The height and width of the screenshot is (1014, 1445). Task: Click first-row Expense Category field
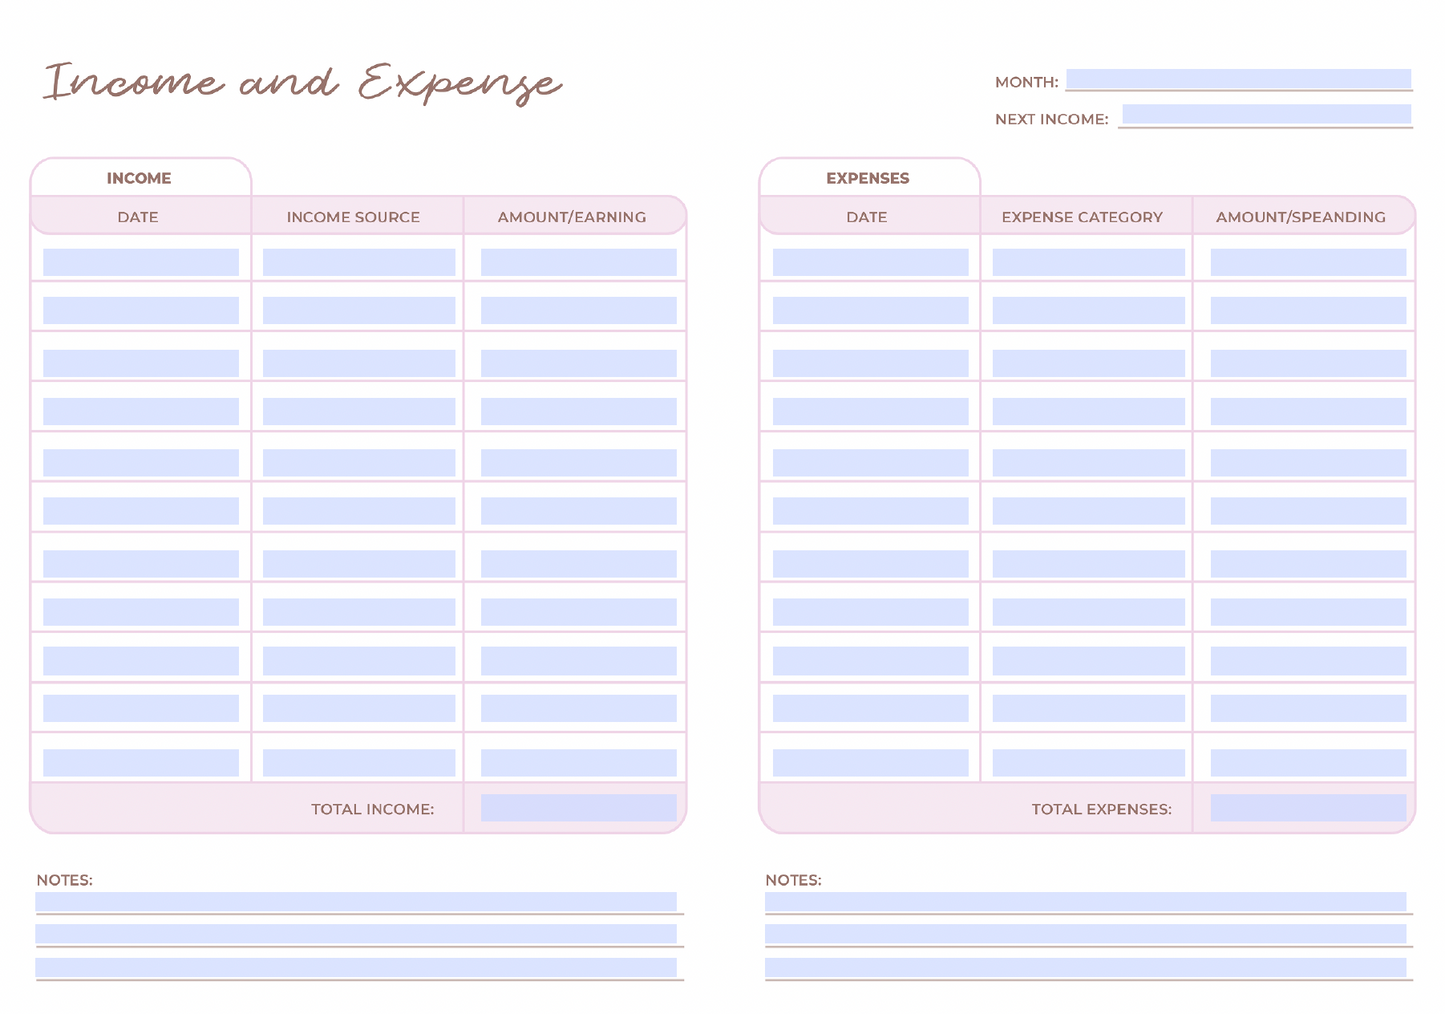click(1089, 262)
